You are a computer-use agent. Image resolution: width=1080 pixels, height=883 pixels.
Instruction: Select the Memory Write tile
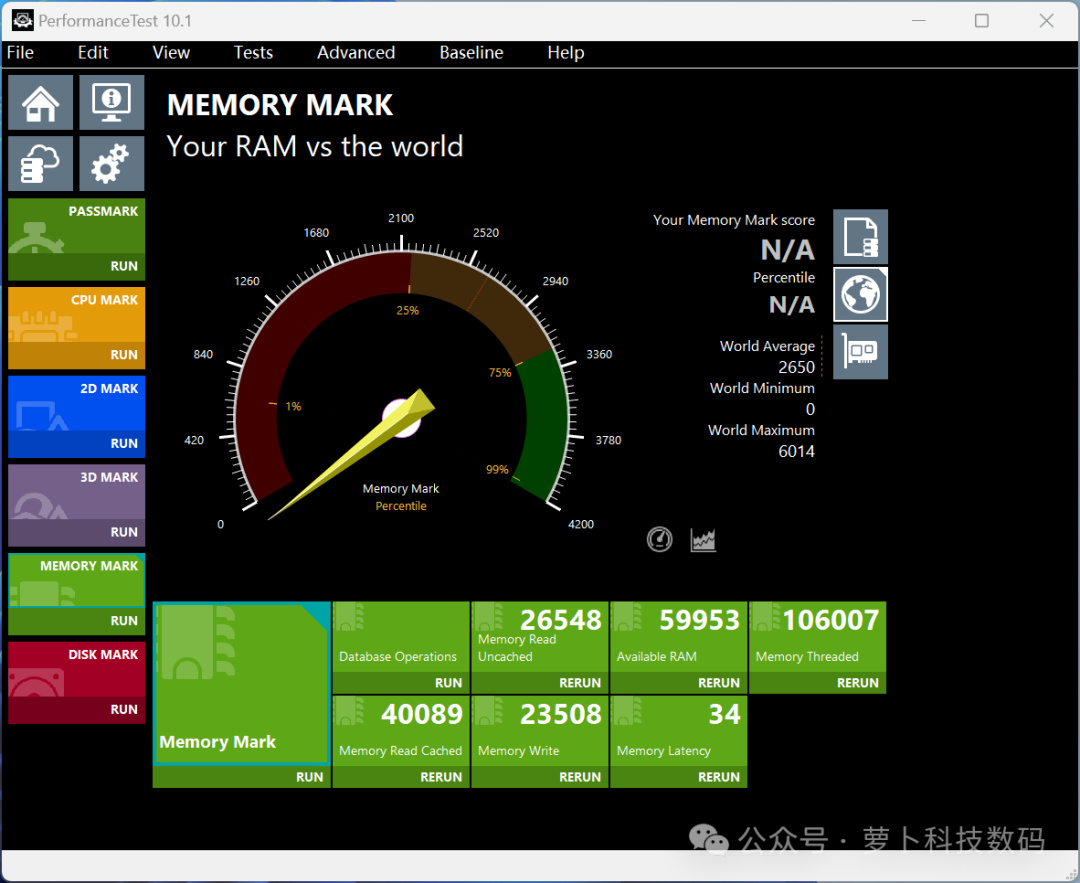540,731
